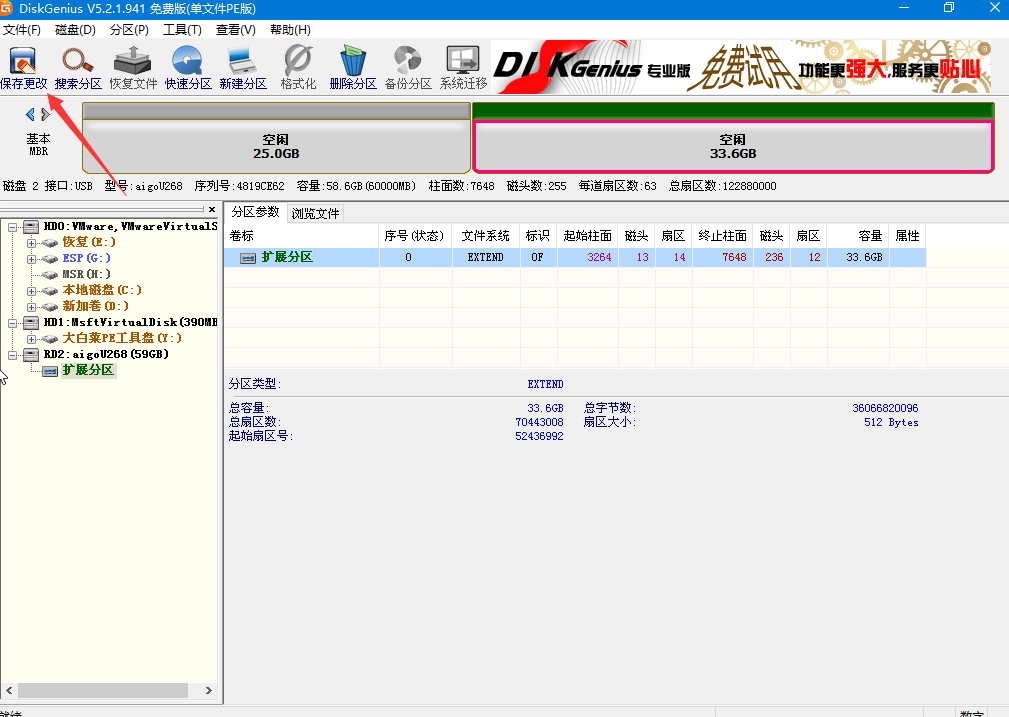
Task: Select the 扩展分区 item in the disk tree
Action: click(88, 370)
